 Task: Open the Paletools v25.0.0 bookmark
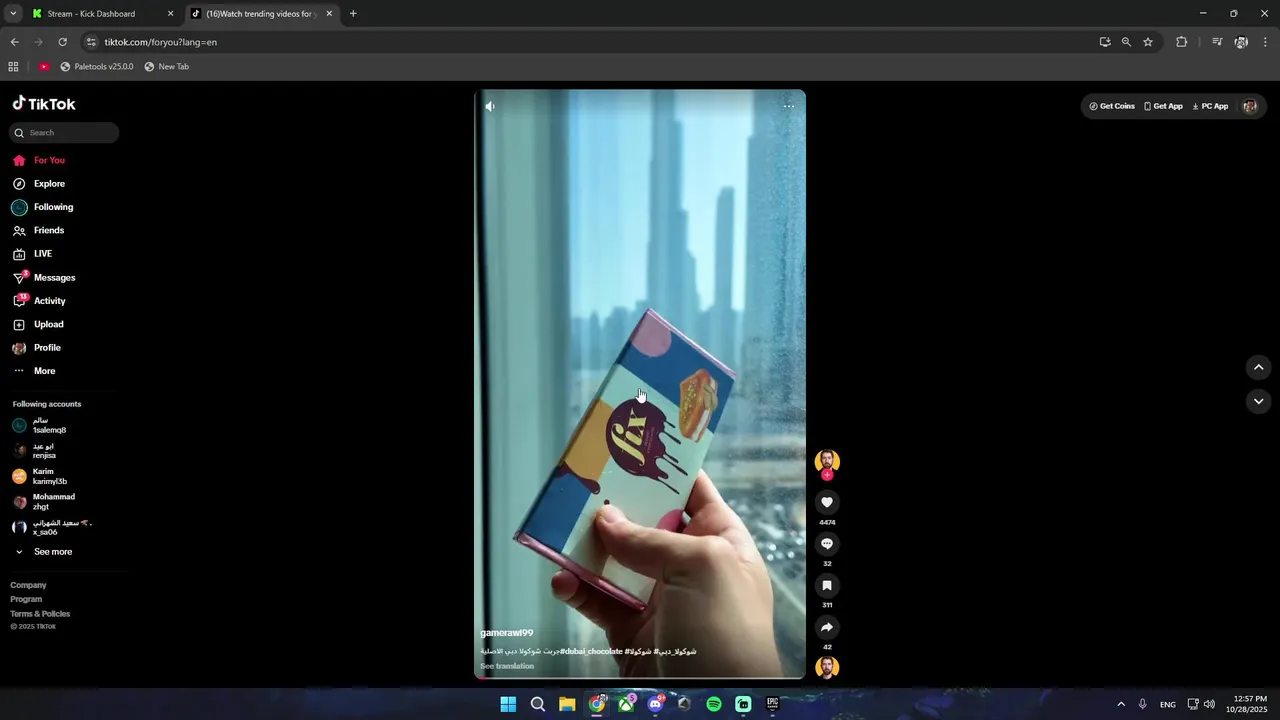point(96,67)
